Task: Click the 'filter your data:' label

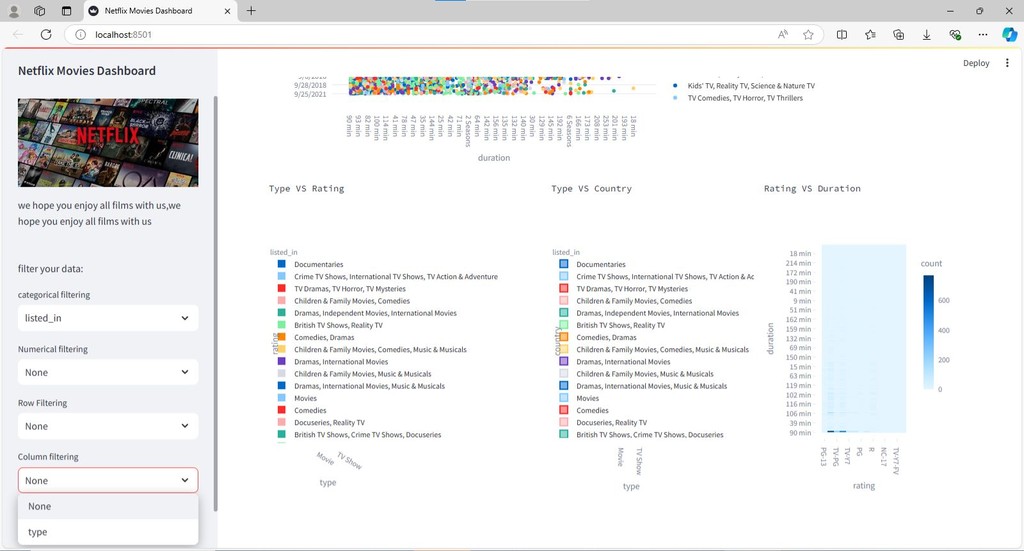Action: (50, 269)
